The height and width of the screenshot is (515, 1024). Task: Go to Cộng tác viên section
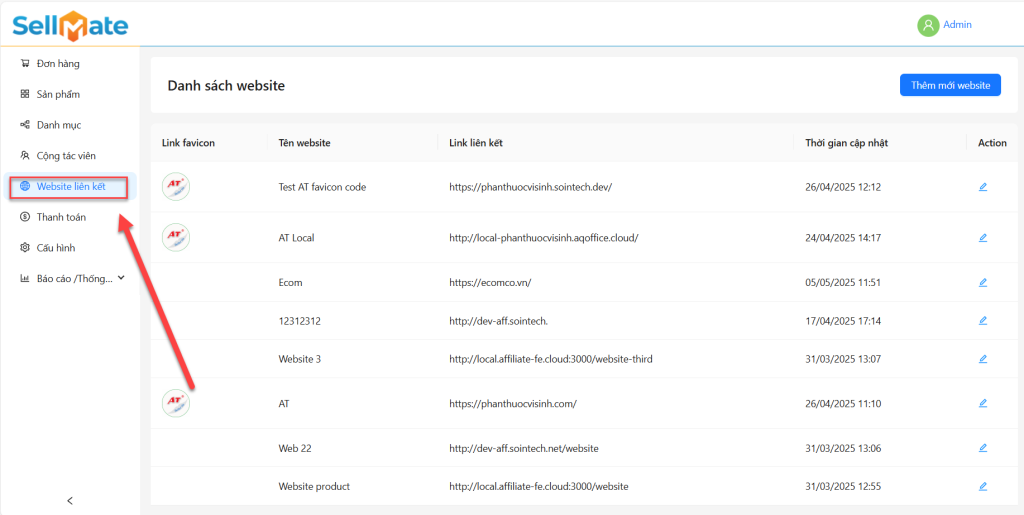66,156
